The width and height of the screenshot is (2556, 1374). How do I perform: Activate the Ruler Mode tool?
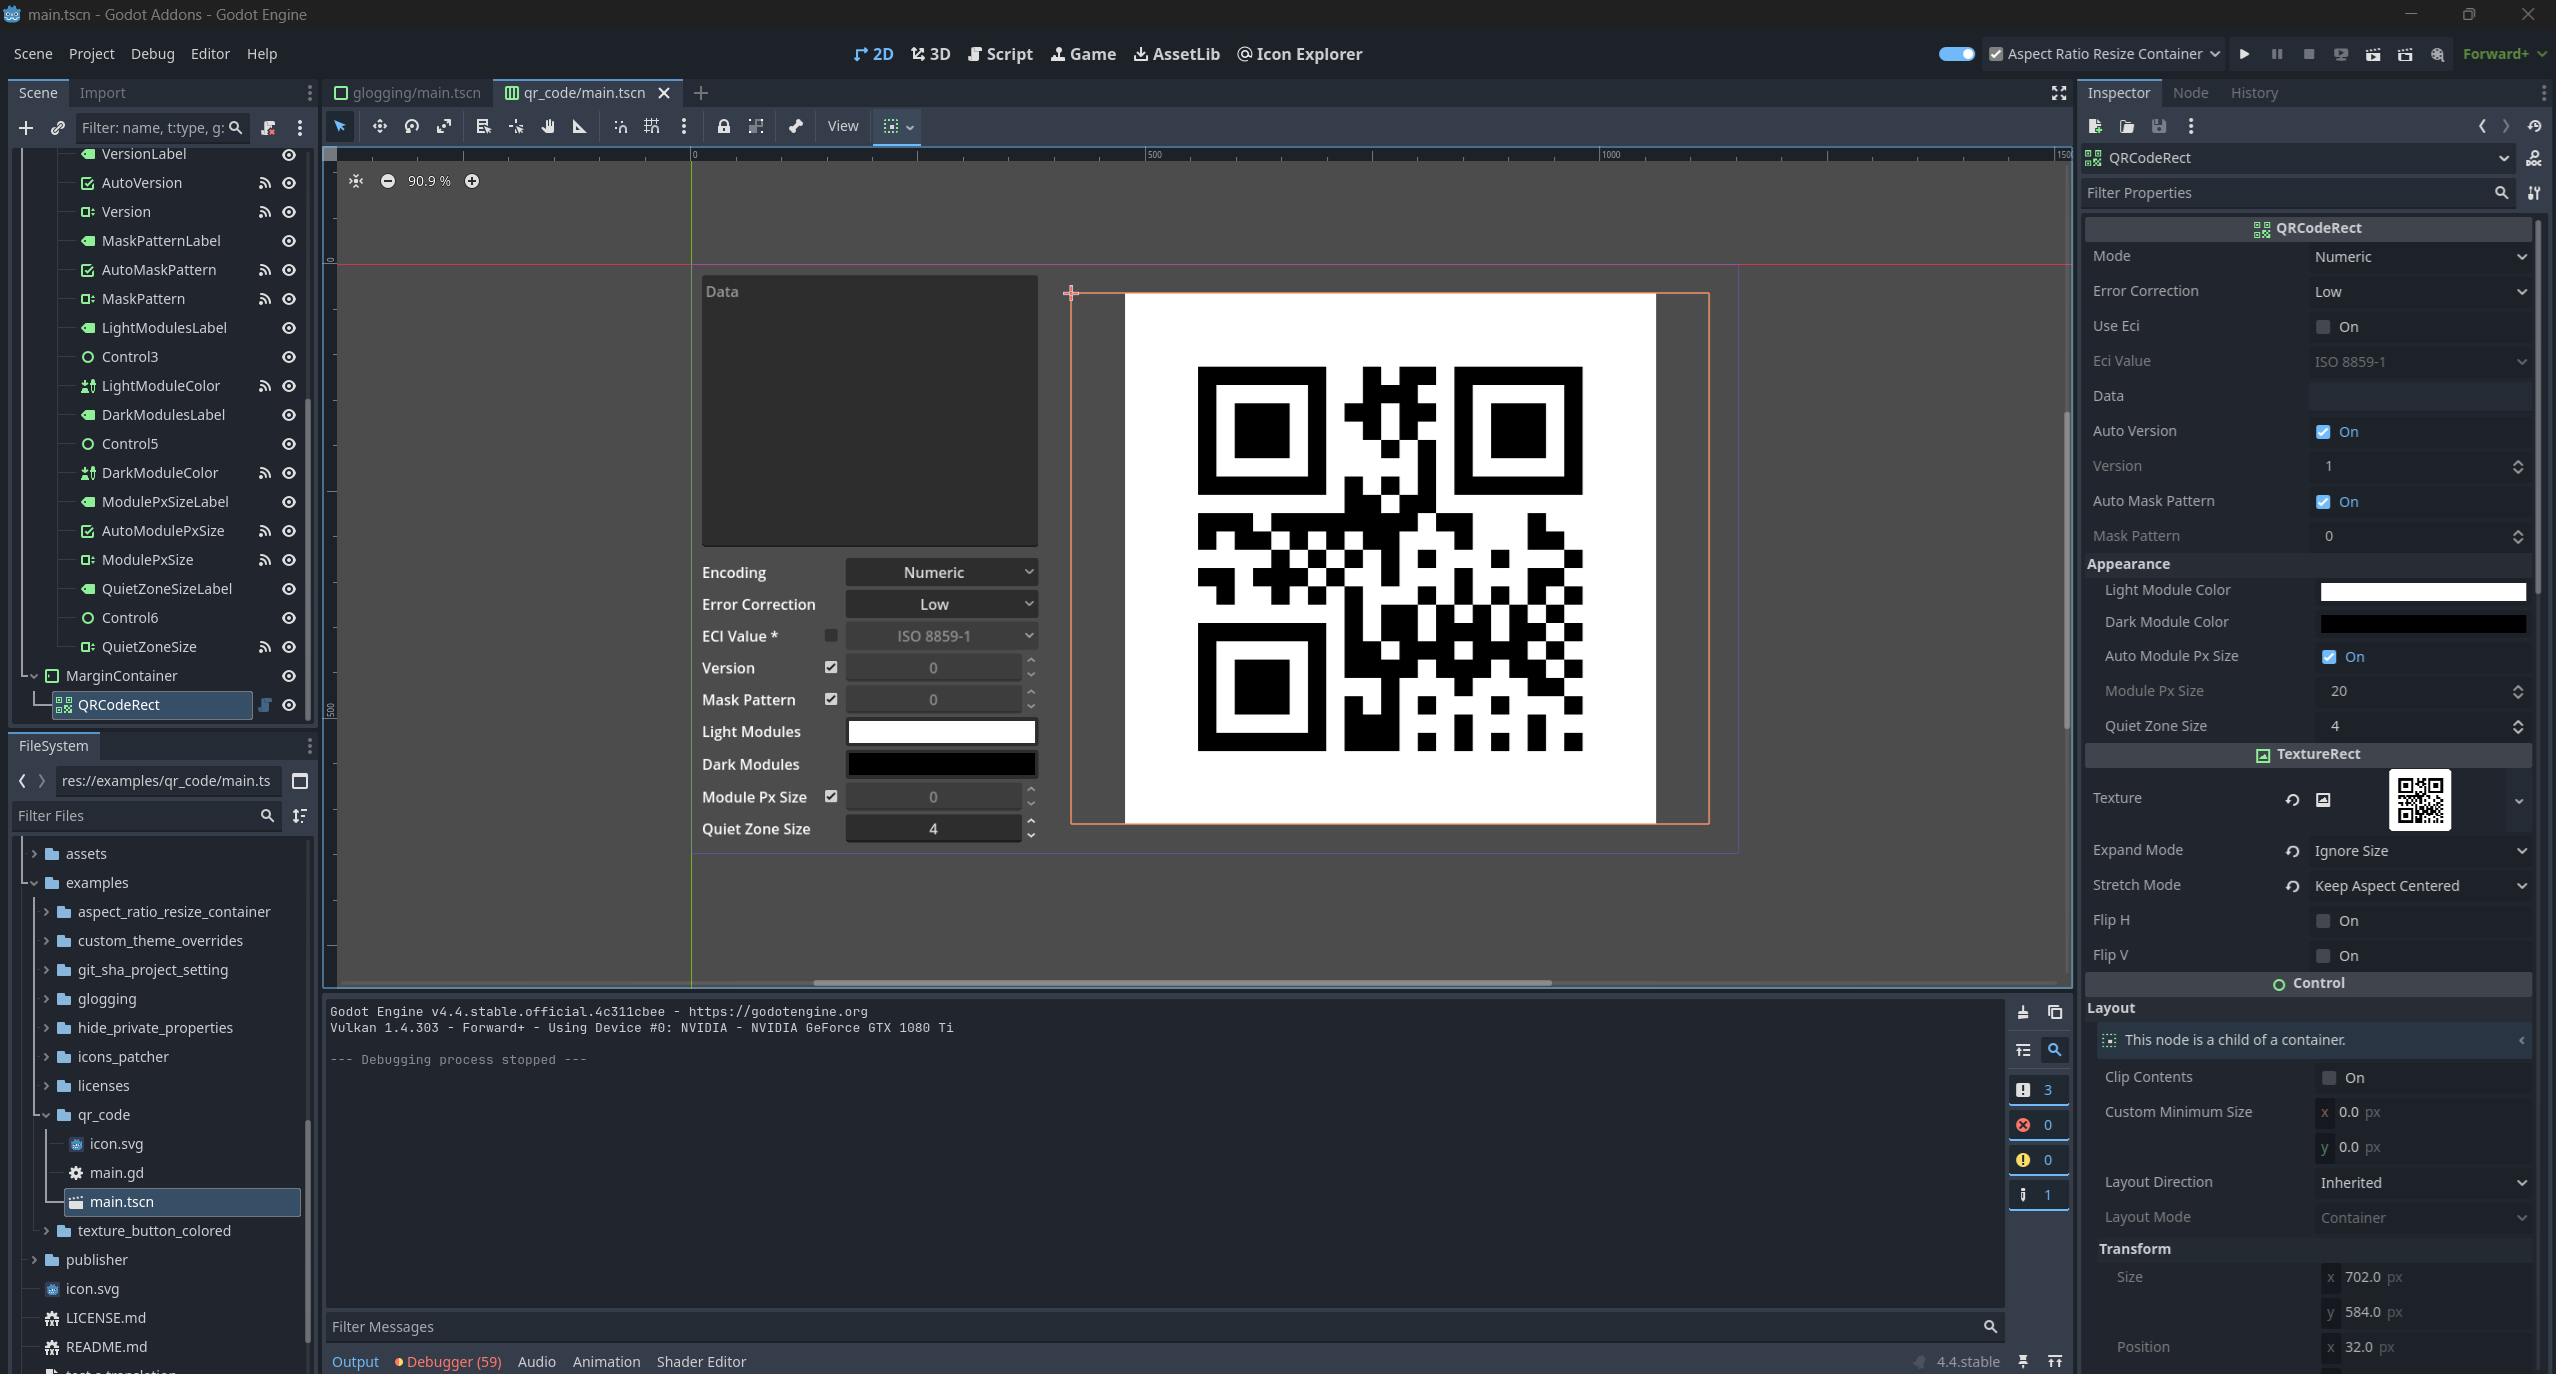point(579,126)
